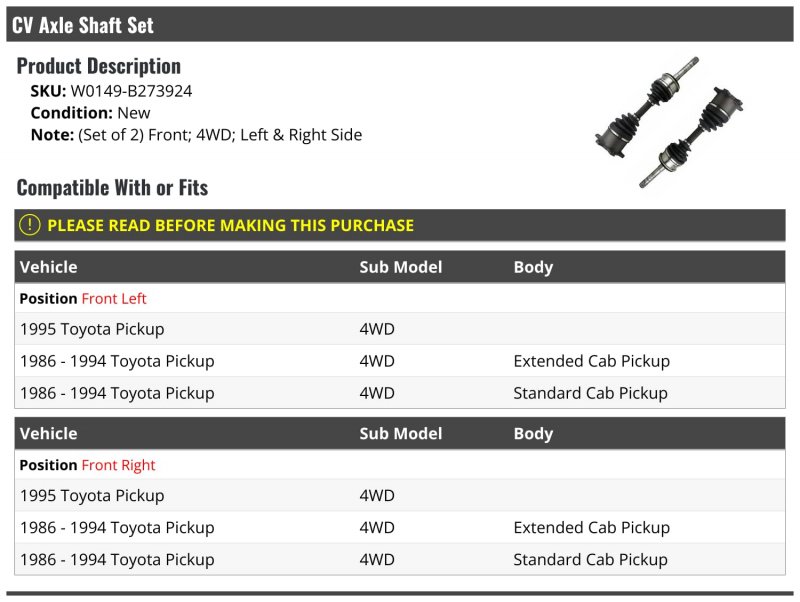
Task: Click the Compatible With or Fits heading
Action: (112, 188)
